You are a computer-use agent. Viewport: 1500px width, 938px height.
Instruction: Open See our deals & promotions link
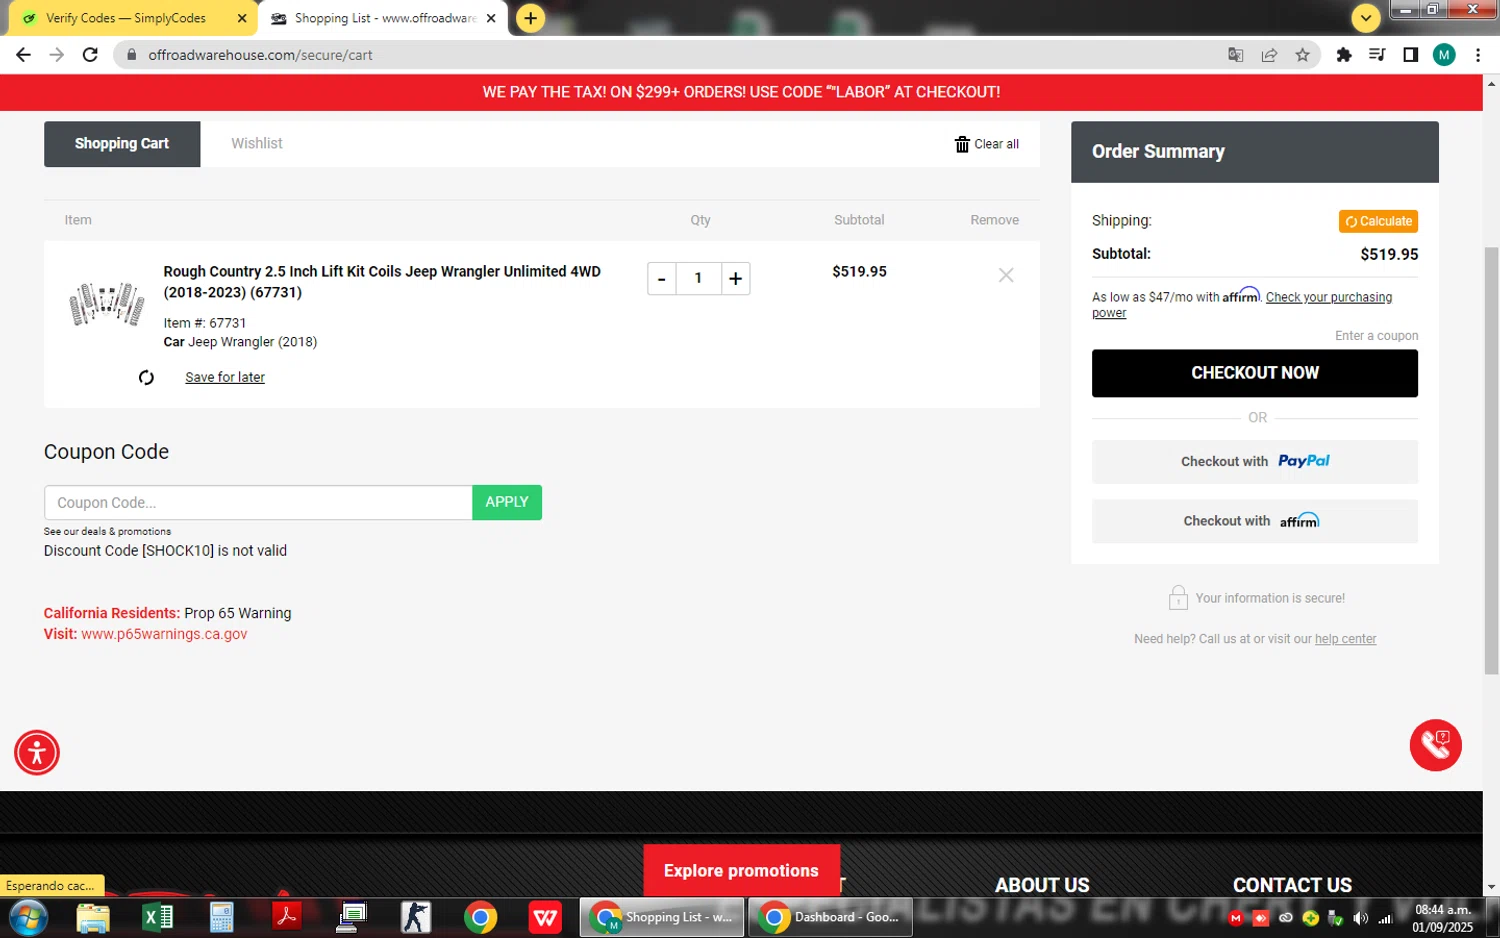pyautogui.click(x=107, y=532)
